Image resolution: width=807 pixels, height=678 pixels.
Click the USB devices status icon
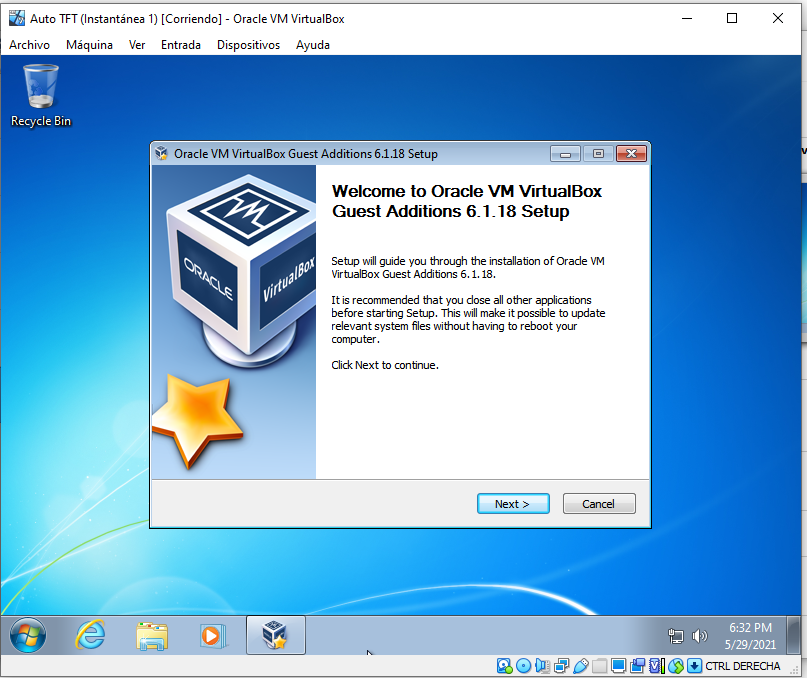580,666
